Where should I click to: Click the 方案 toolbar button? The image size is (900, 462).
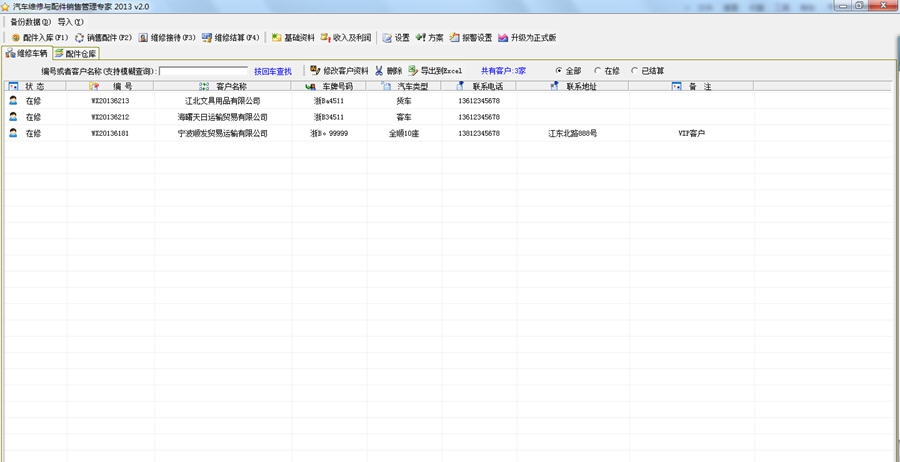tap(429, 38)
